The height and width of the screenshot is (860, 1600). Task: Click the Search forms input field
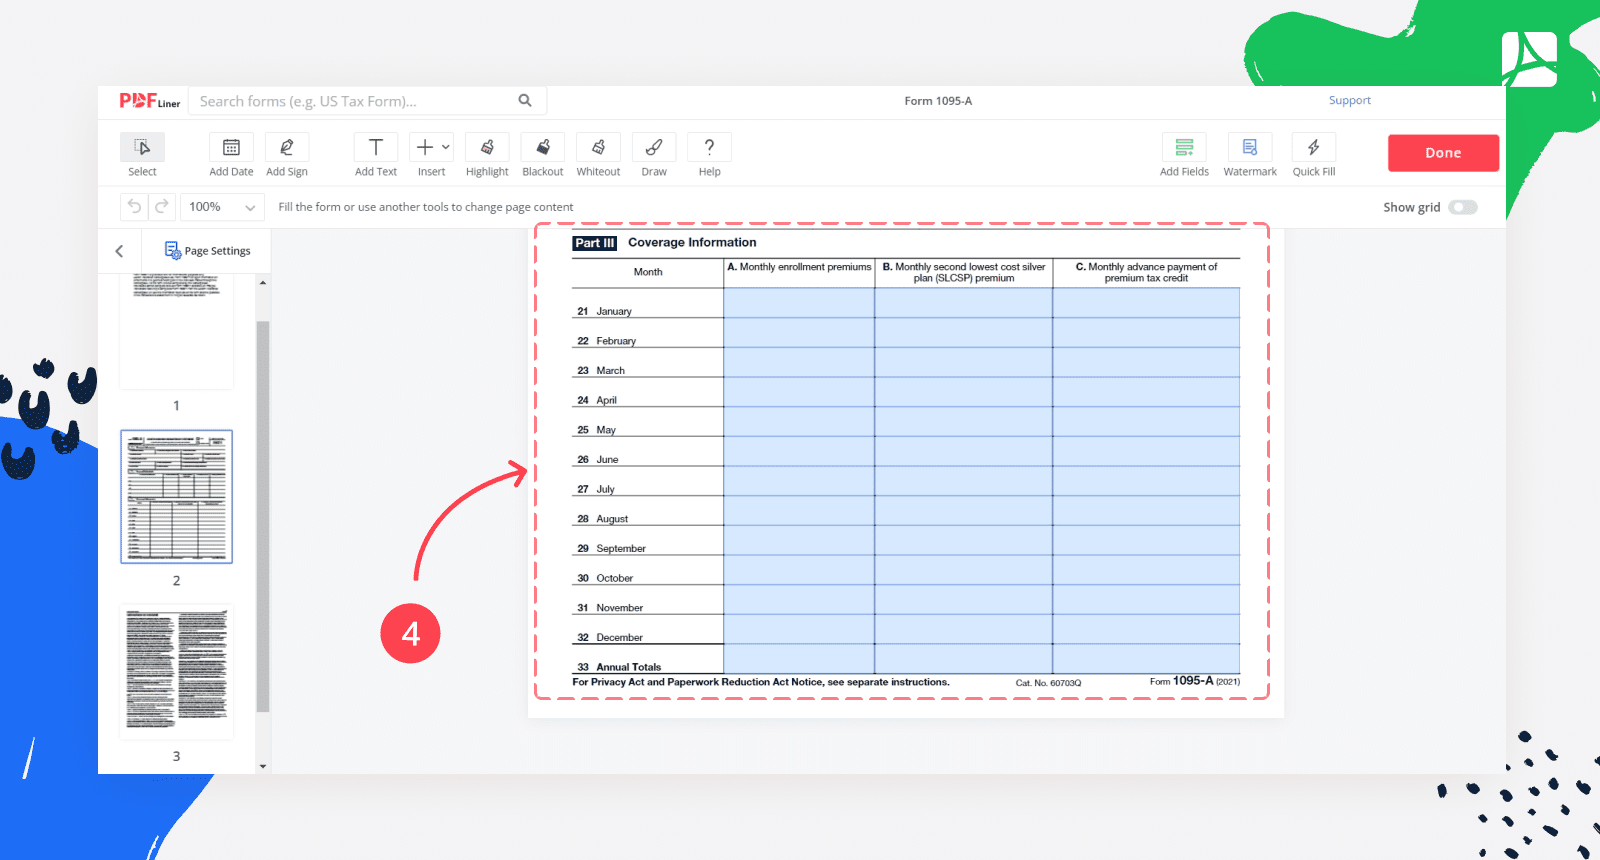pos(355,101)
